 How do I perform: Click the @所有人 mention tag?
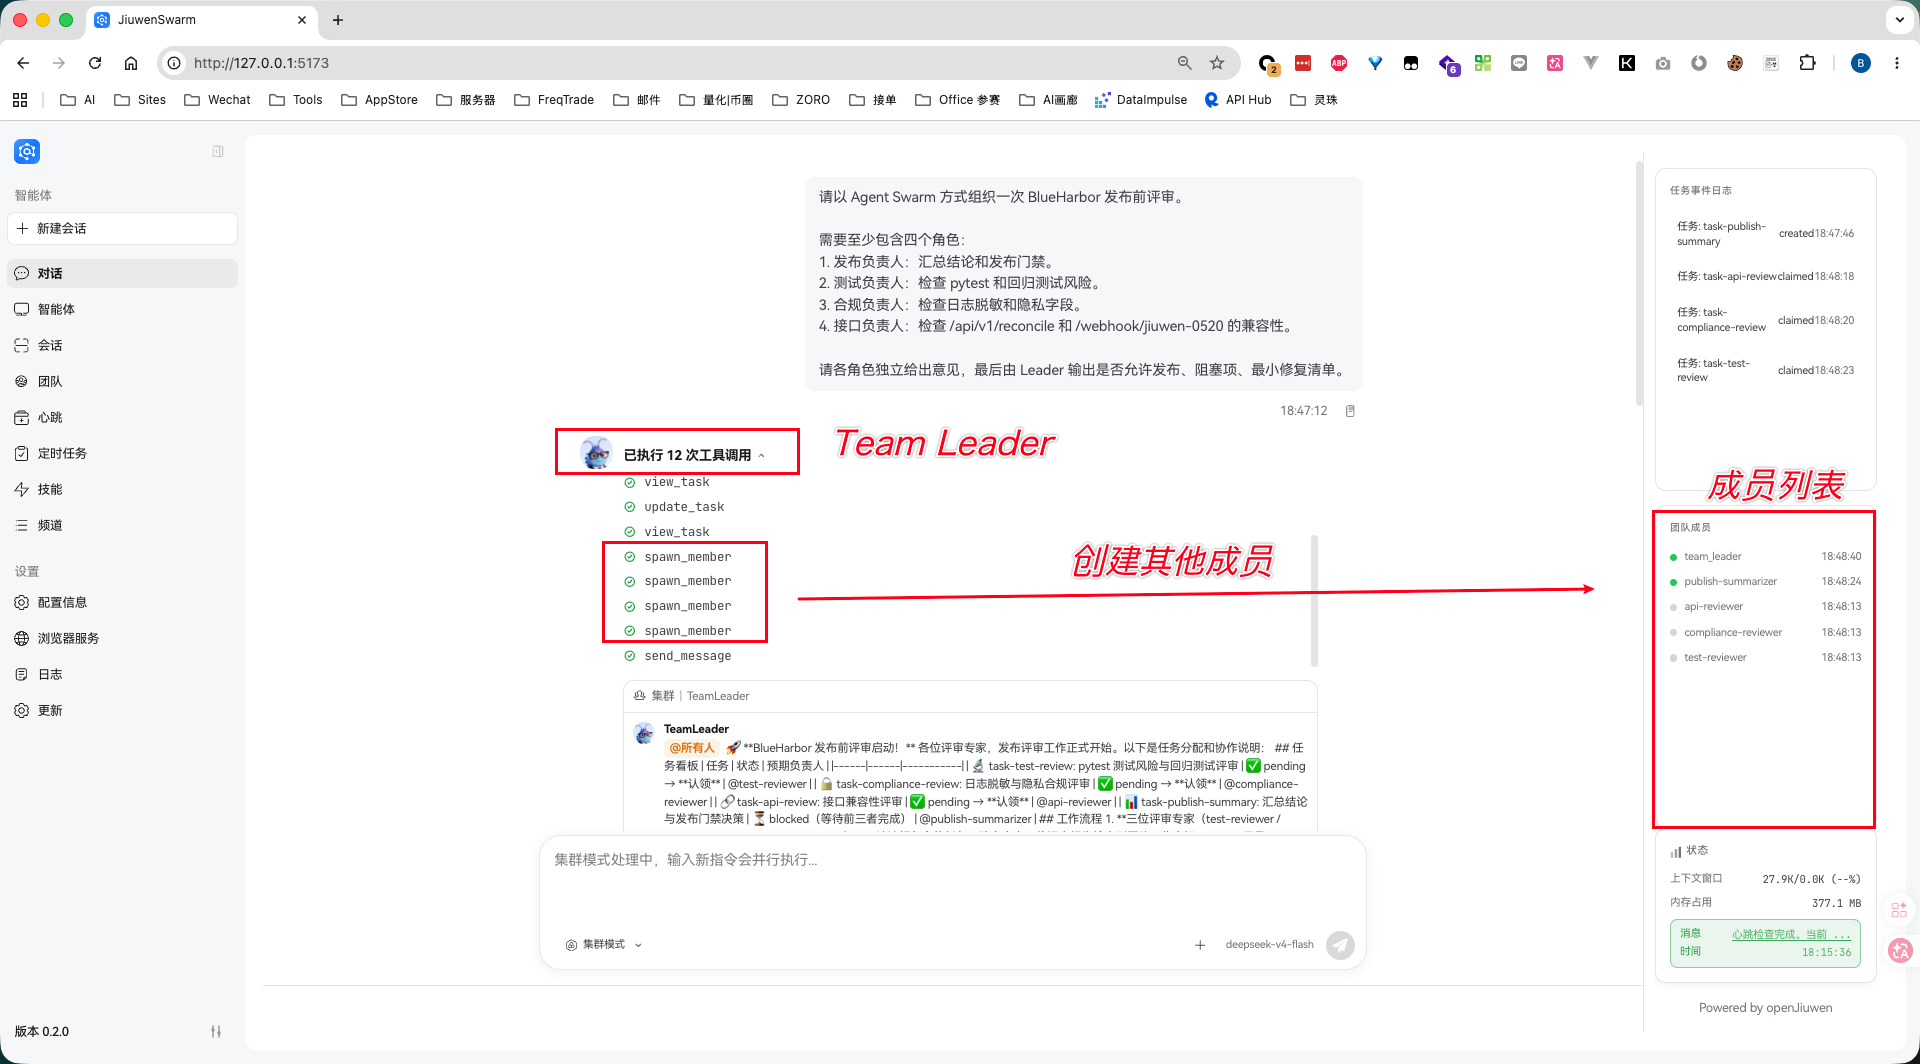(692, 748)
